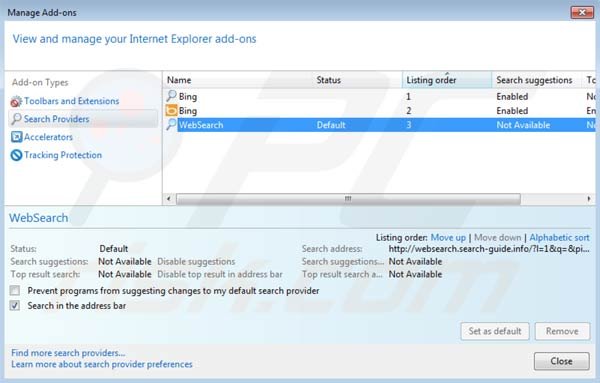Open Tracking Protection add-on type
Screen dimensions: 600x383
click(63, 155)
